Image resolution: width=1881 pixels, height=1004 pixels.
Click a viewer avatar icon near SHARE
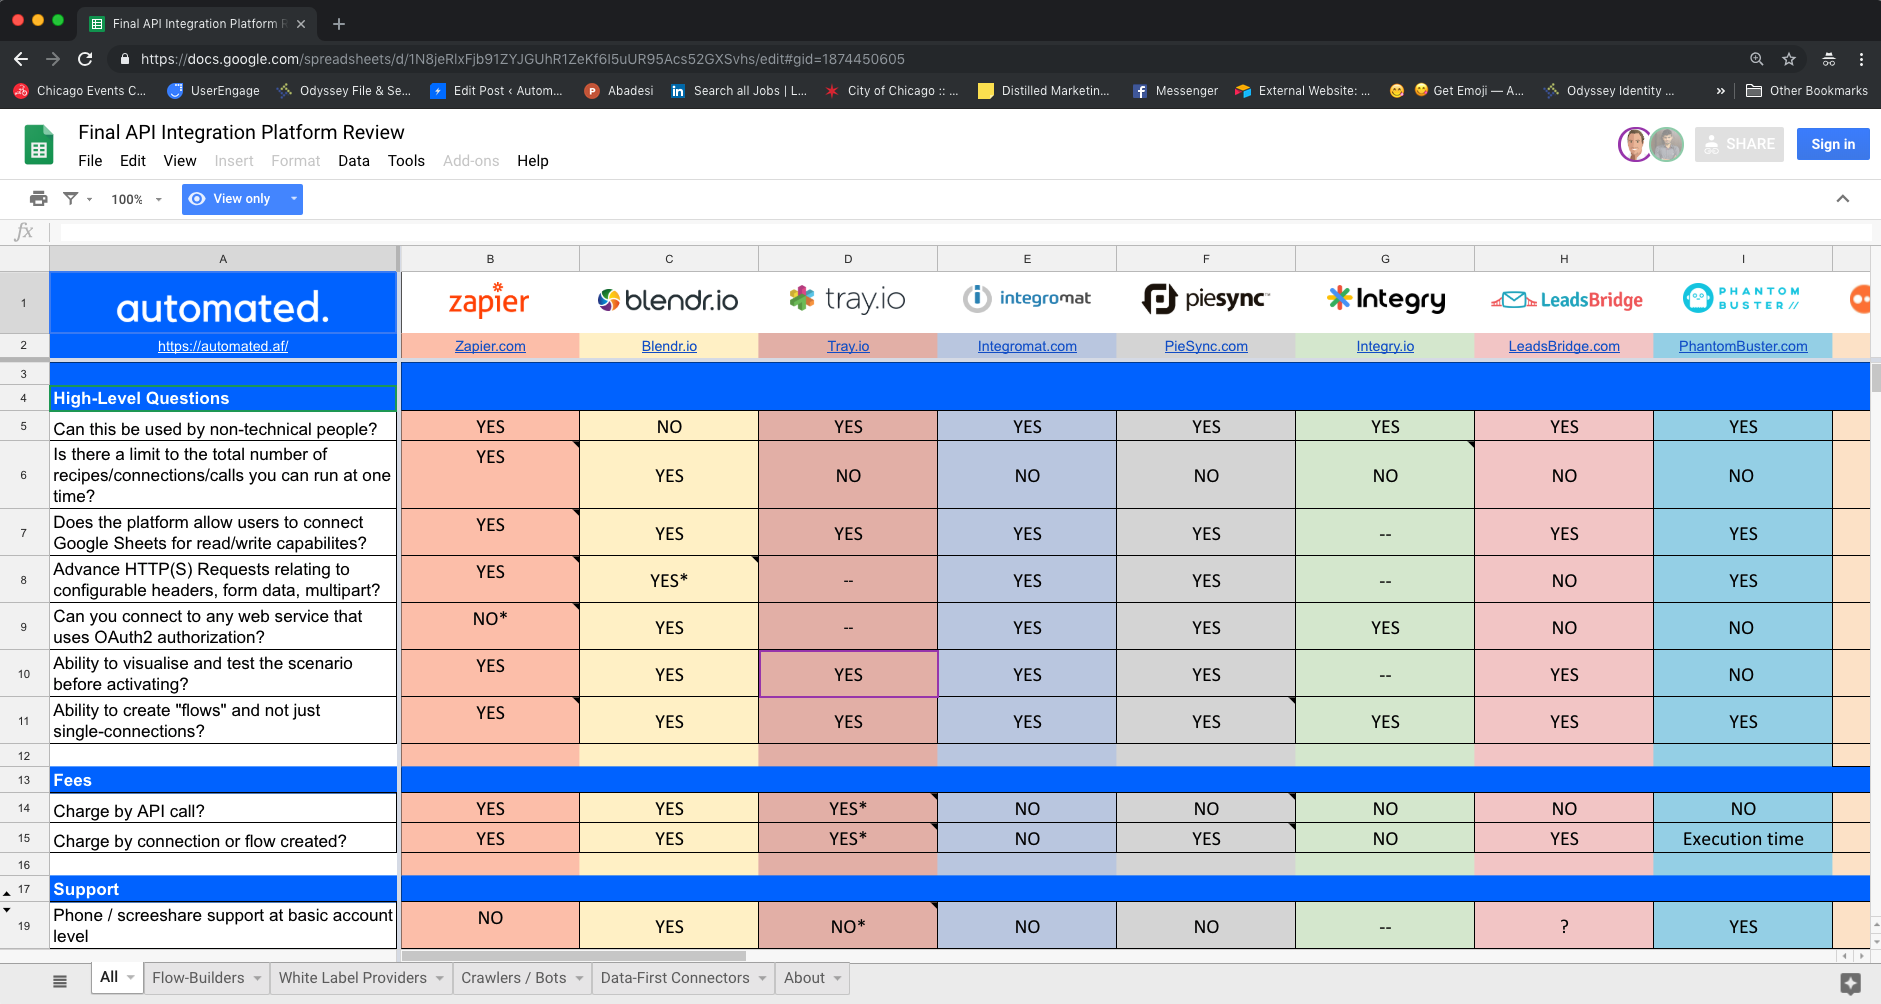coord(1634,144)
